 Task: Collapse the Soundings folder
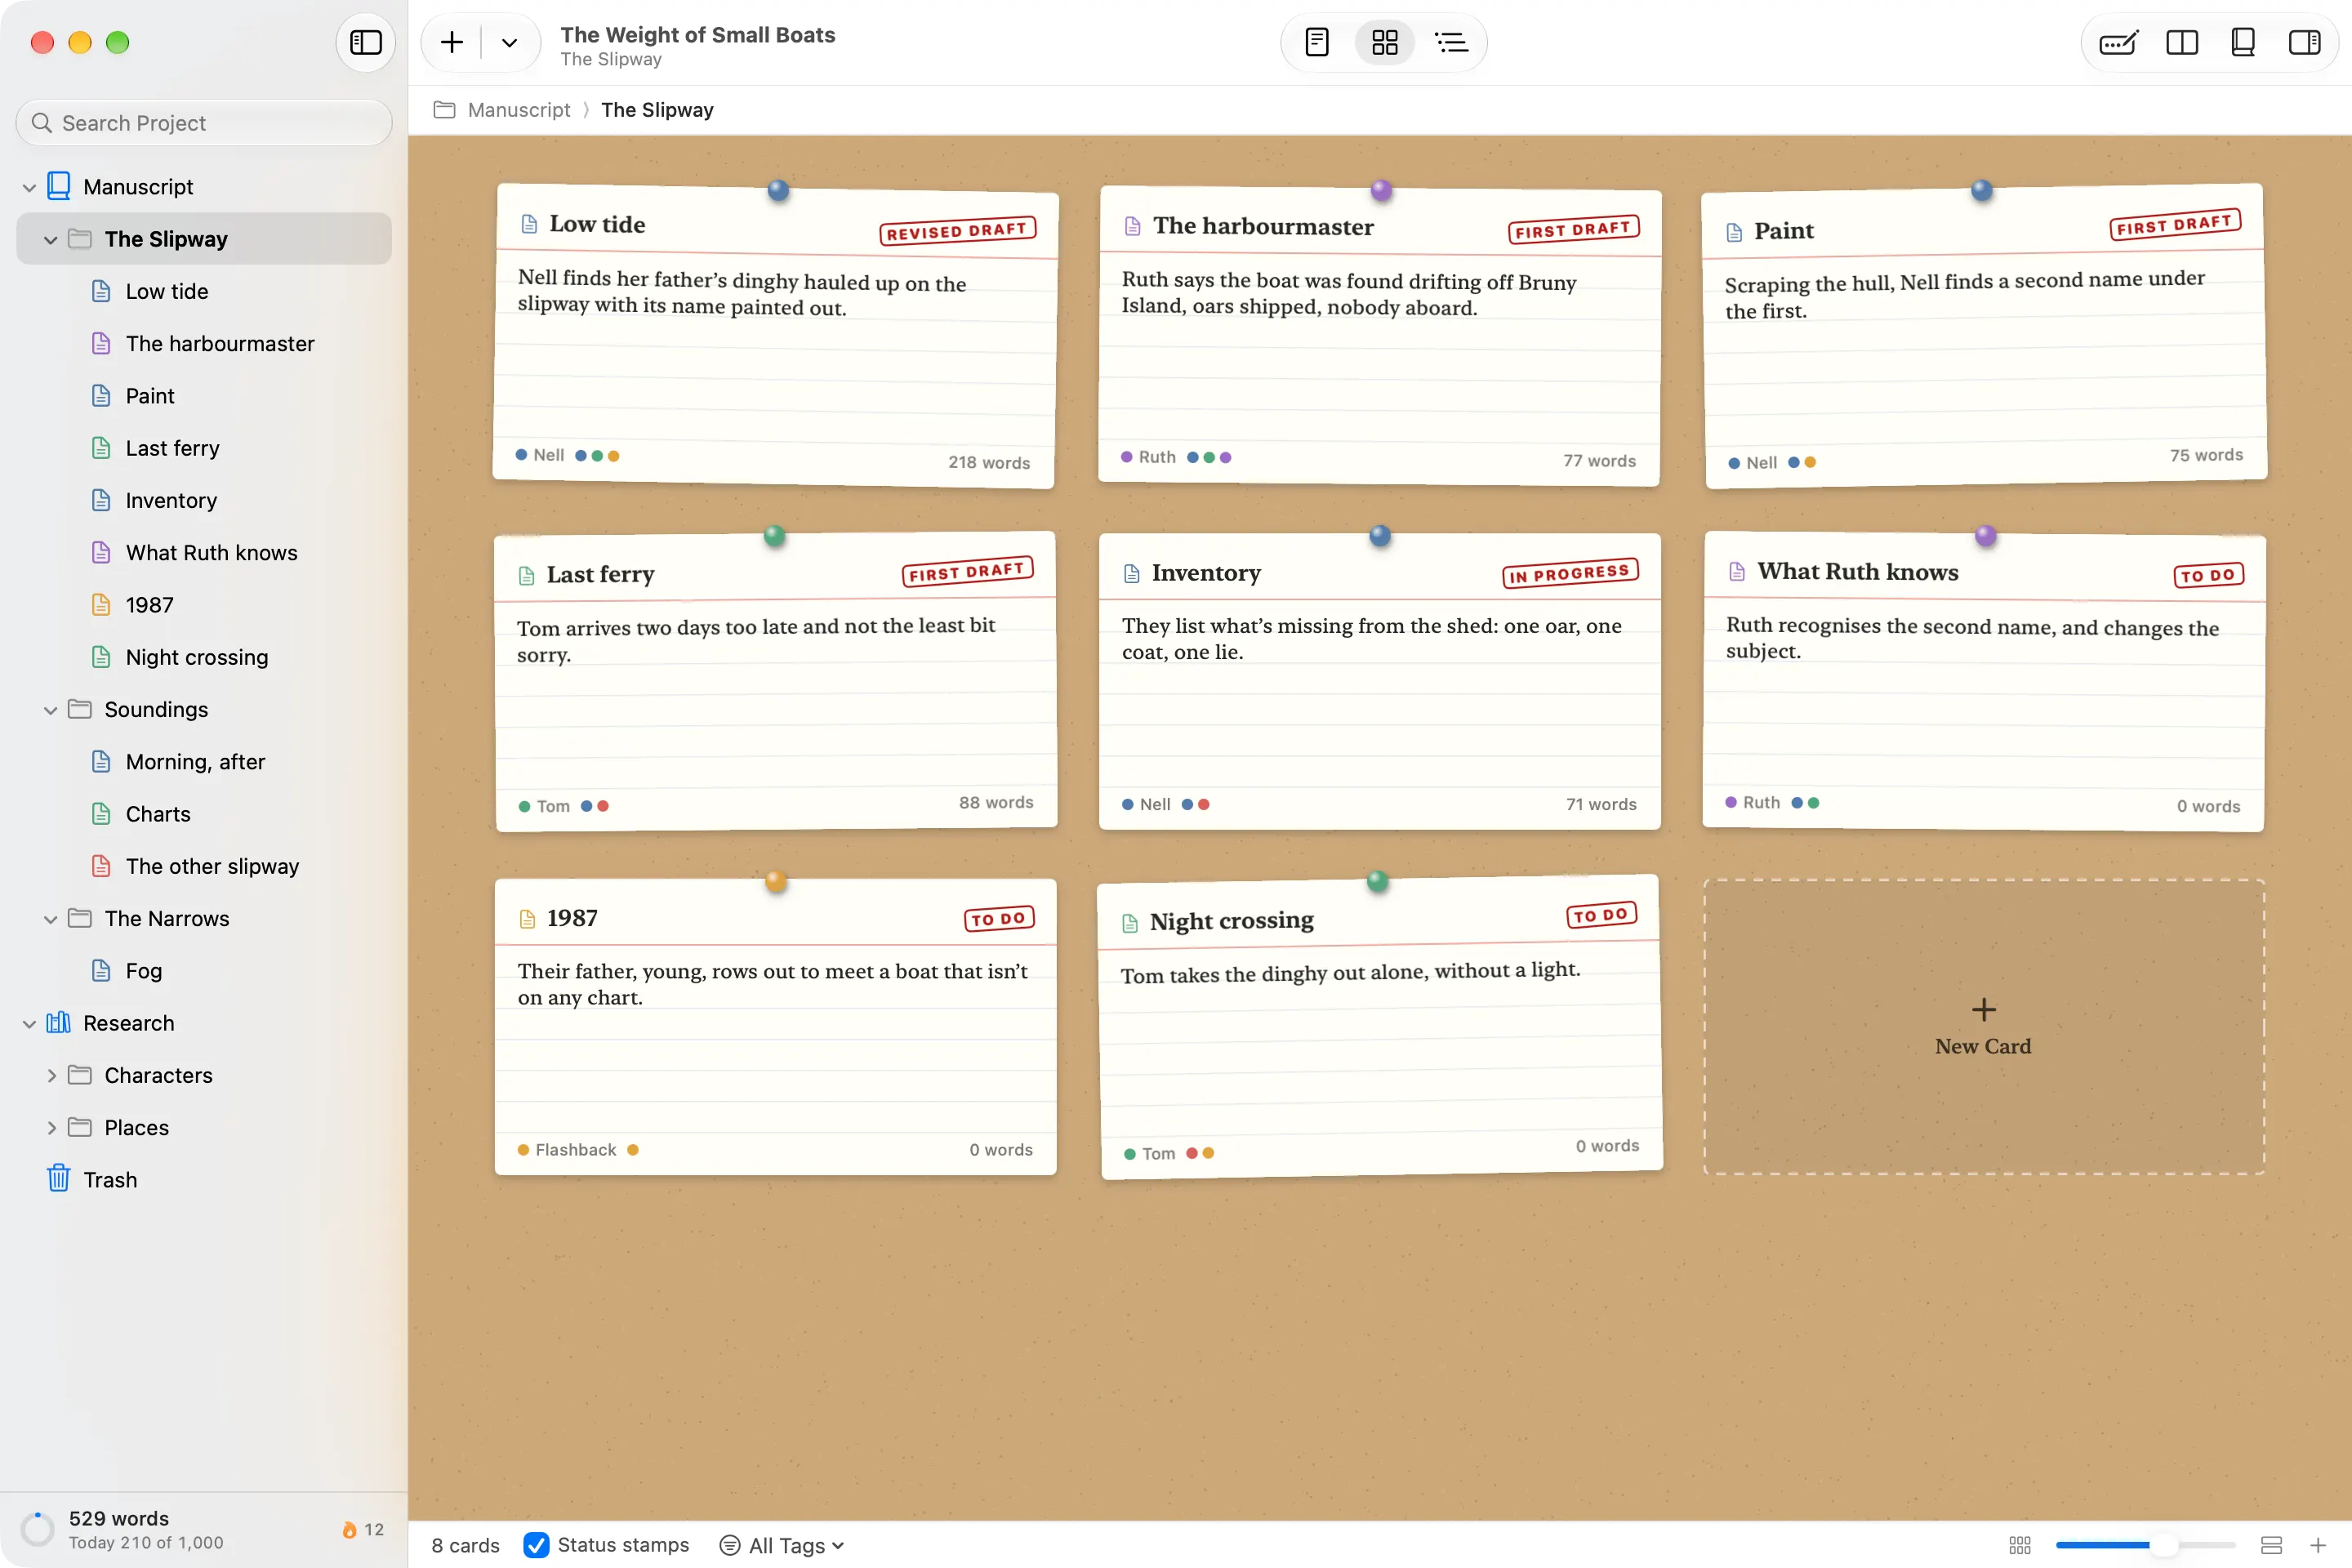[x=50, y=710]
